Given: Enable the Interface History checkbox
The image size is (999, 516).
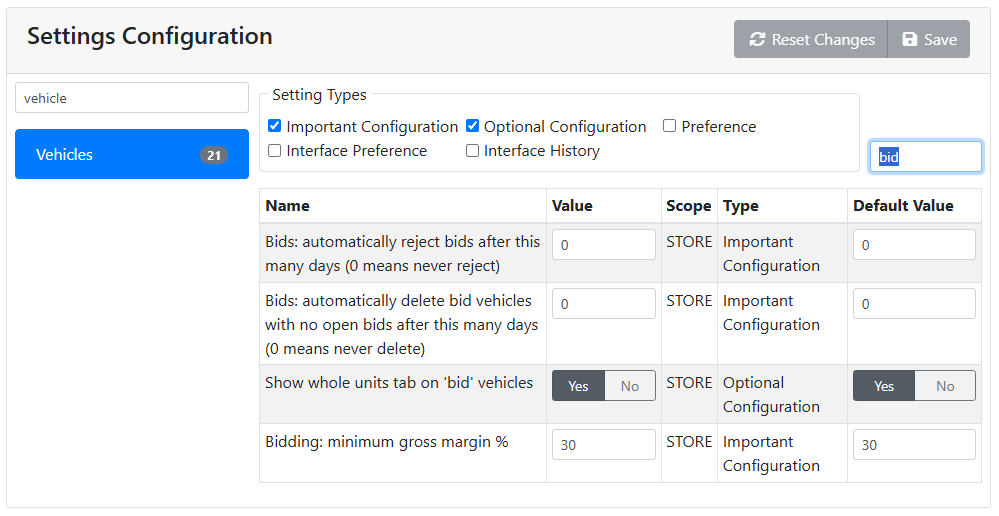Looking at the screenshot, I should click(473, 151).
